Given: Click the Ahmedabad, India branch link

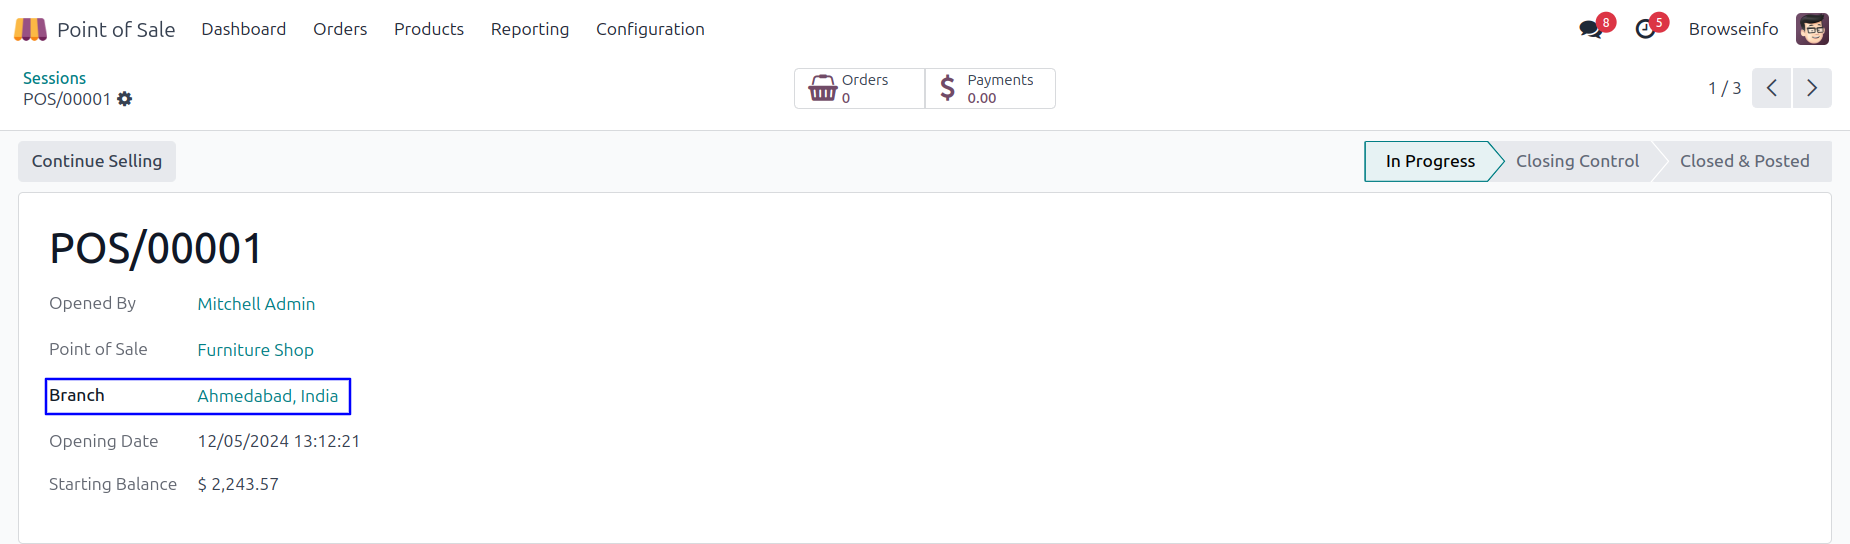Looking at the screenshot, I should point(267,396).
